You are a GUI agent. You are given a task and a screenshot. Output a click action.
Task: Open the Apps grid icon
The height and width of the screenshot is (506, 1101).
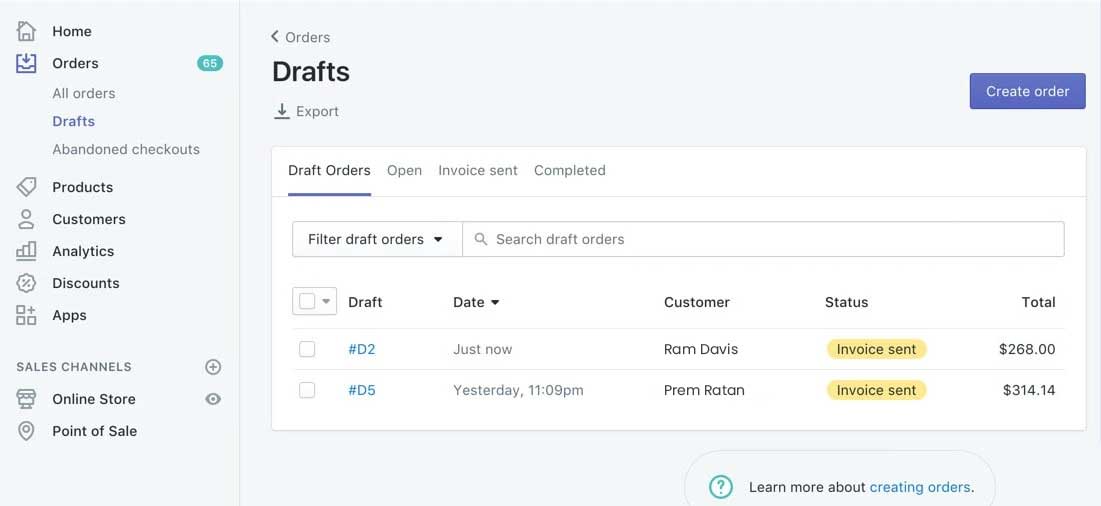pos(27,315)
